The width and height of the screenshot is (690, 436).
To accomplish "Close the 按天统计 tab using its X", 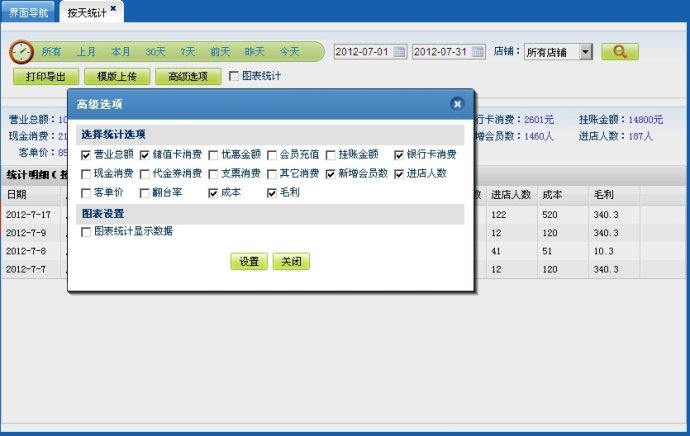I will click(x=114, y=8).
